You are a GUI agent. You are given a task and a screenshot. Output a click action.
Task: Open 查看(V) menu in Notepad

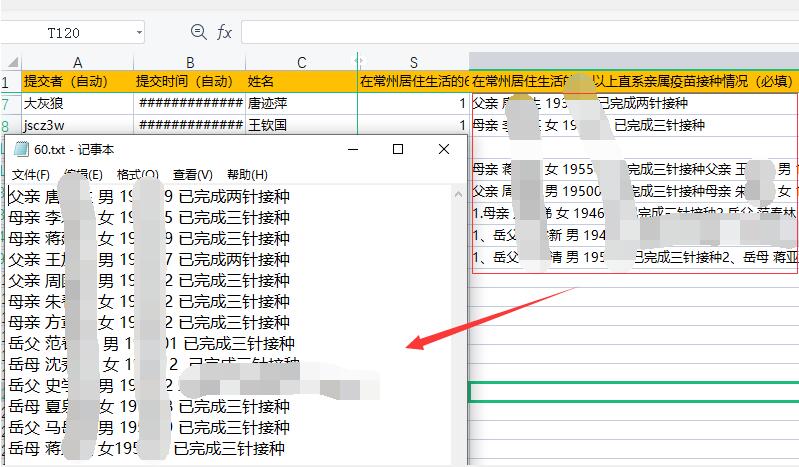pos(192,175)
